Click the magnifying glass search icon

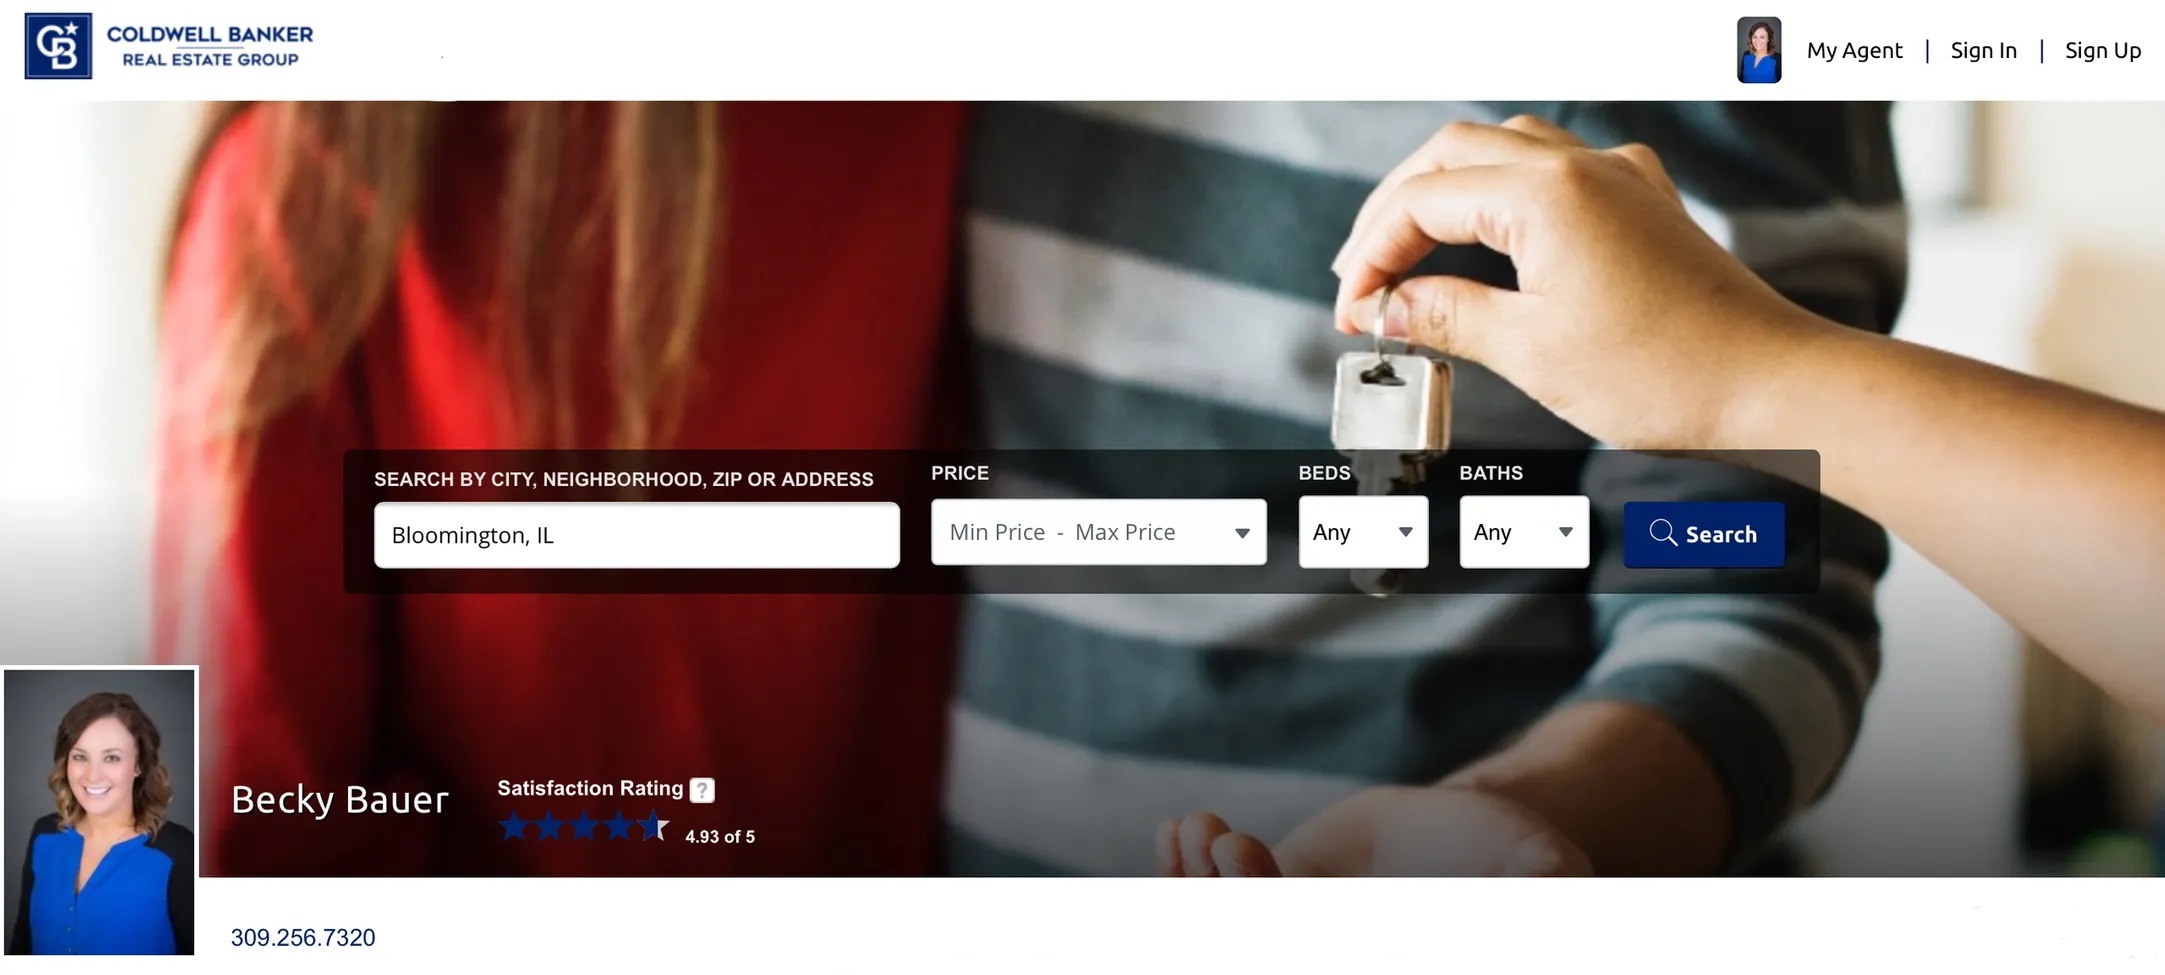(1663, 533)
